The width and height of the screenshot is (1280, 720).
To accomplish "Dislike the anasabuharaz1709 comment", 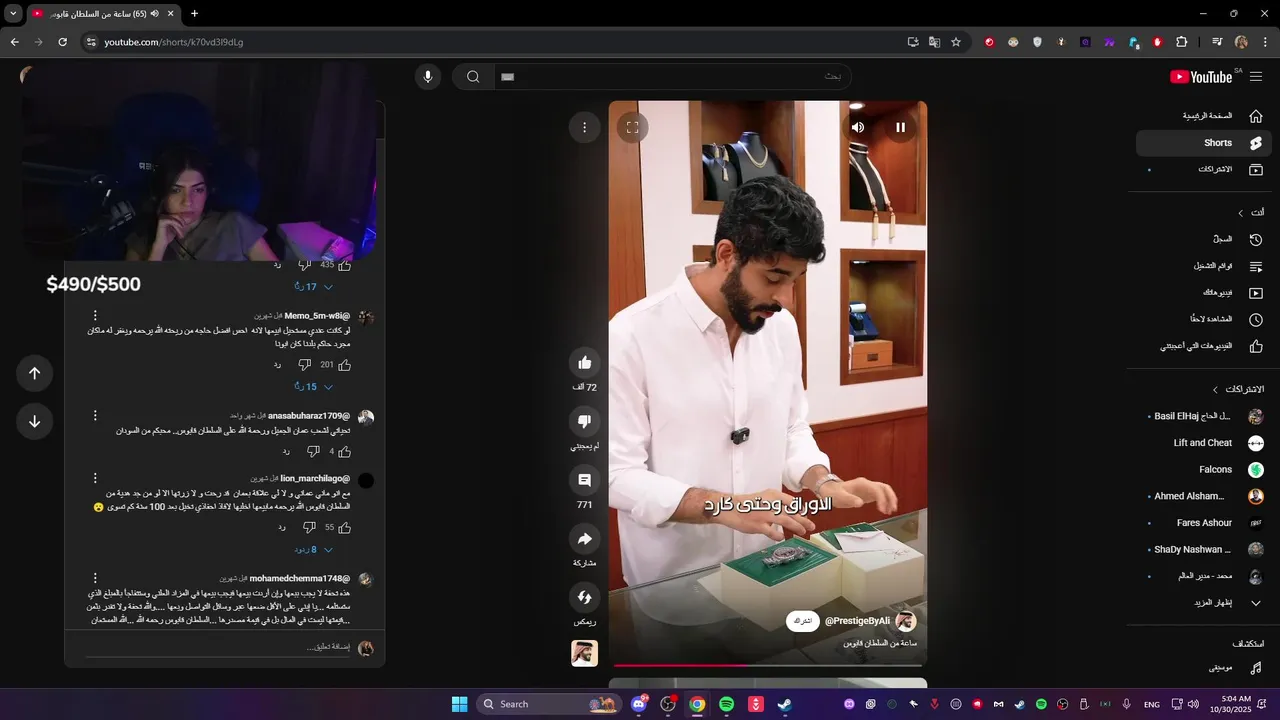I will (x=313, y=451).
